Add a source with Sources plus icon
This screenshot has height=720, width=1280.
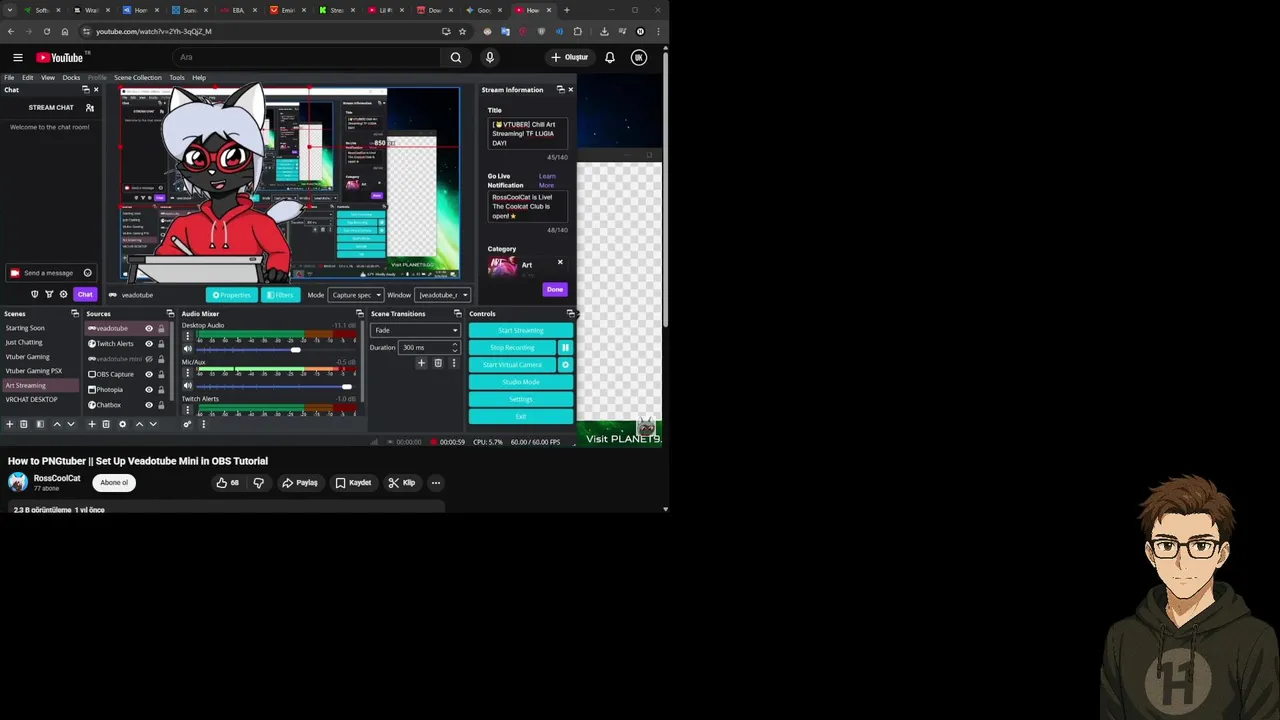coord(91,424)
